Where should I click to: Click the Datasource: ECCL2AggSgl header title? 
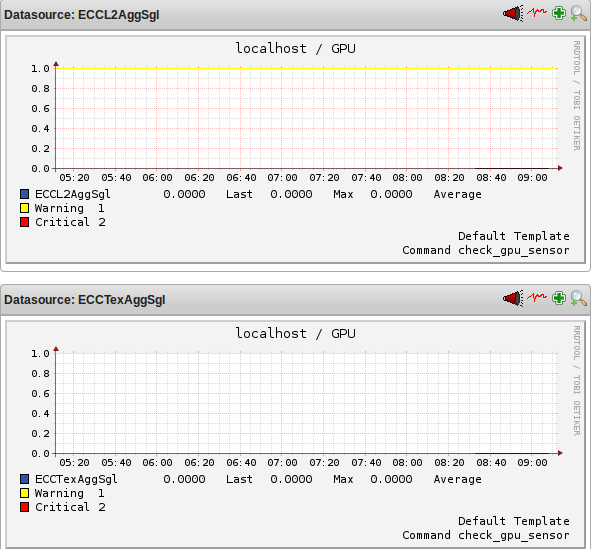point(82,15)
